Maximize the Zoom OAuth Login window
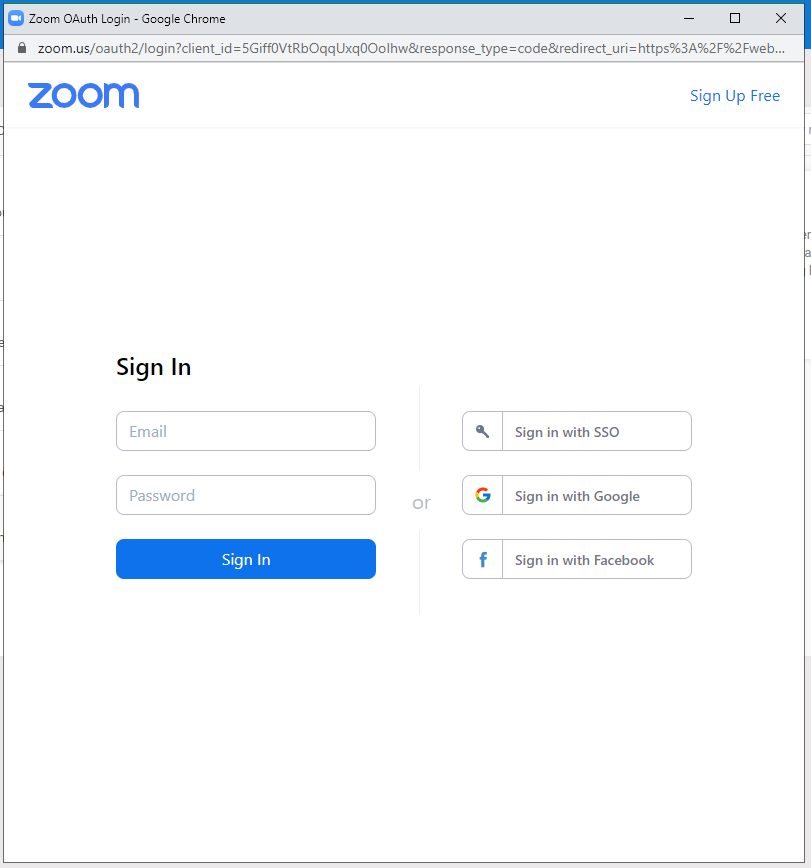This screenshot has height=868, width=811. [x=735, y=18]
